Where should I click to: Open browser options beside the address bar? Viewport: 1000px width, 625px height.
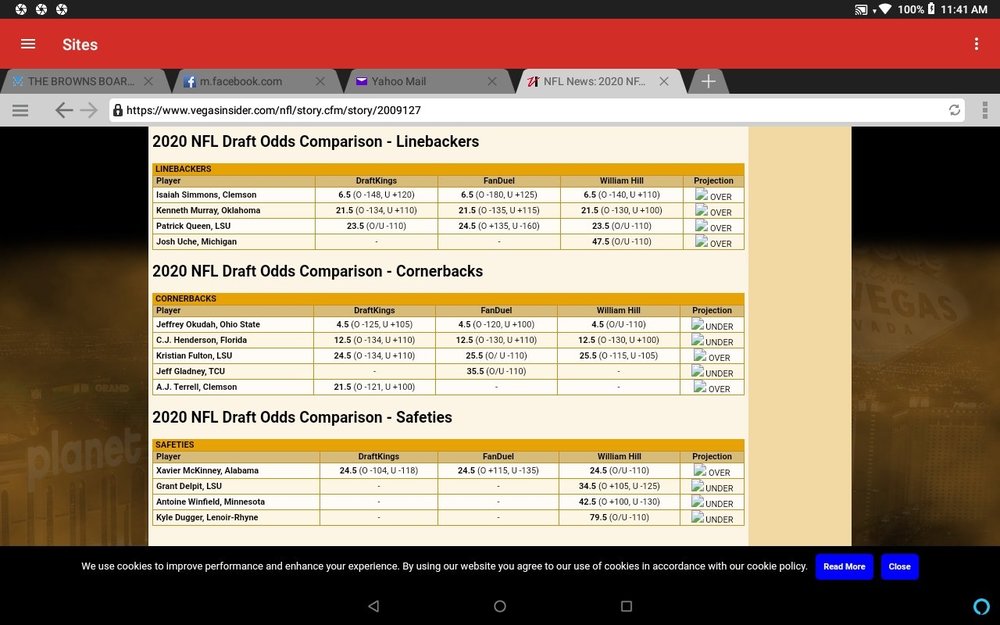(x=985, y=110)
